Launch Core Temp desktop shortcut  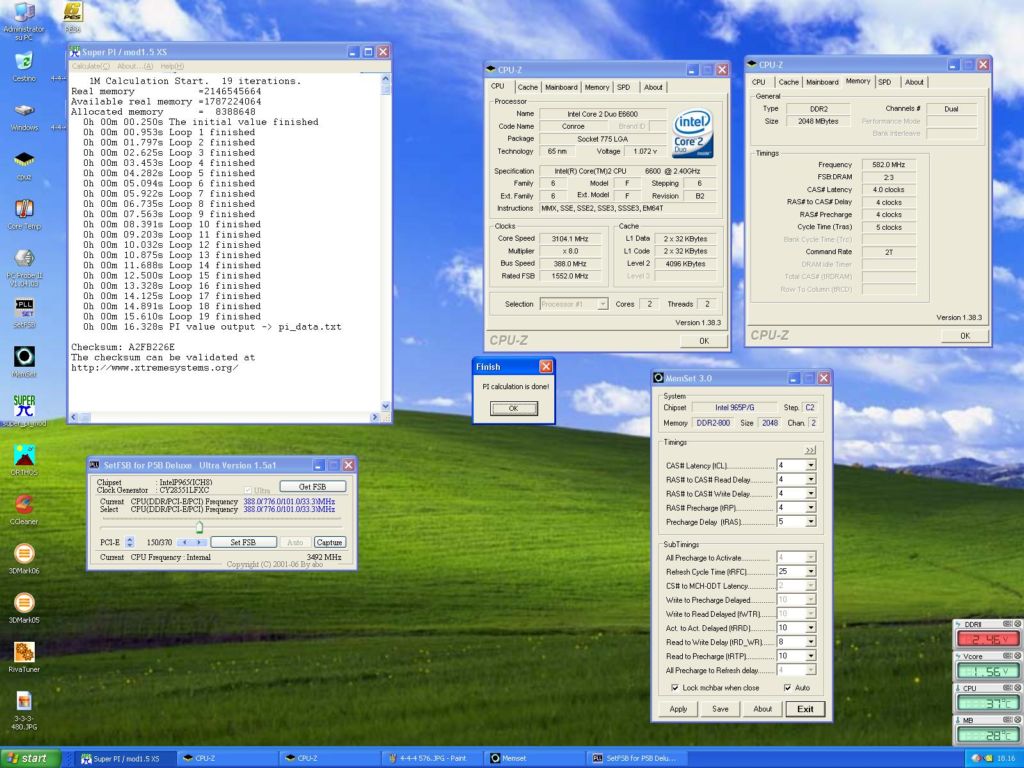24,215
